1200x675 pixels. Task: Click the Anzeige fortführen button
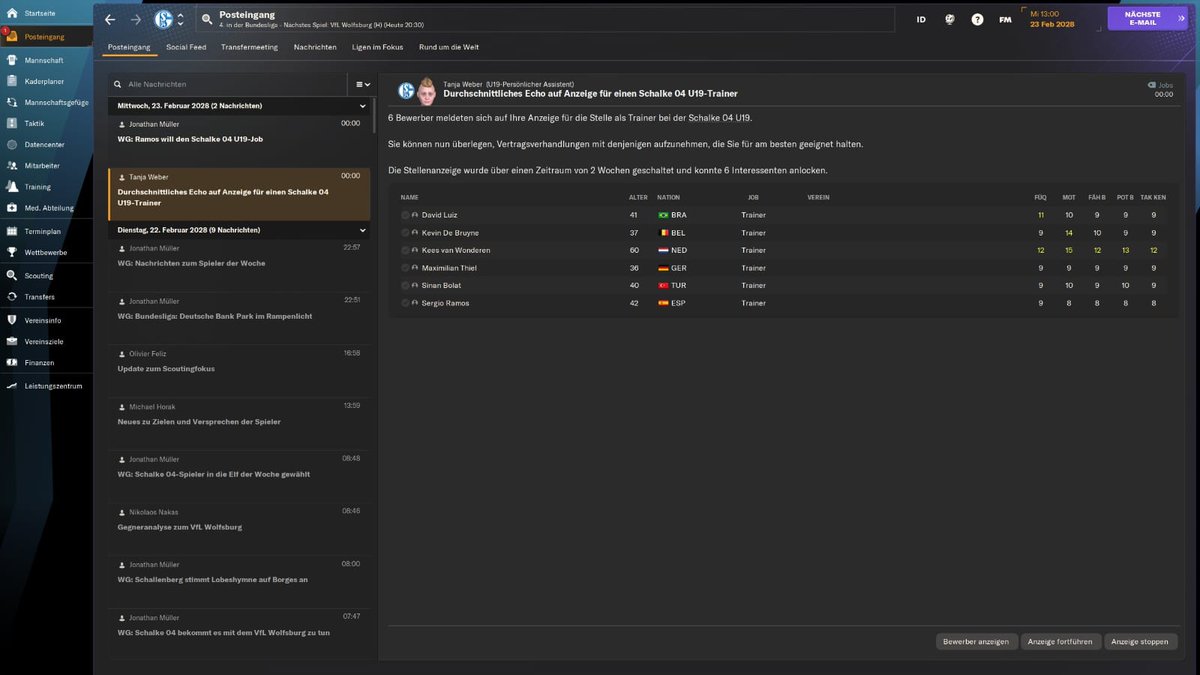[x=1061, y=641]
